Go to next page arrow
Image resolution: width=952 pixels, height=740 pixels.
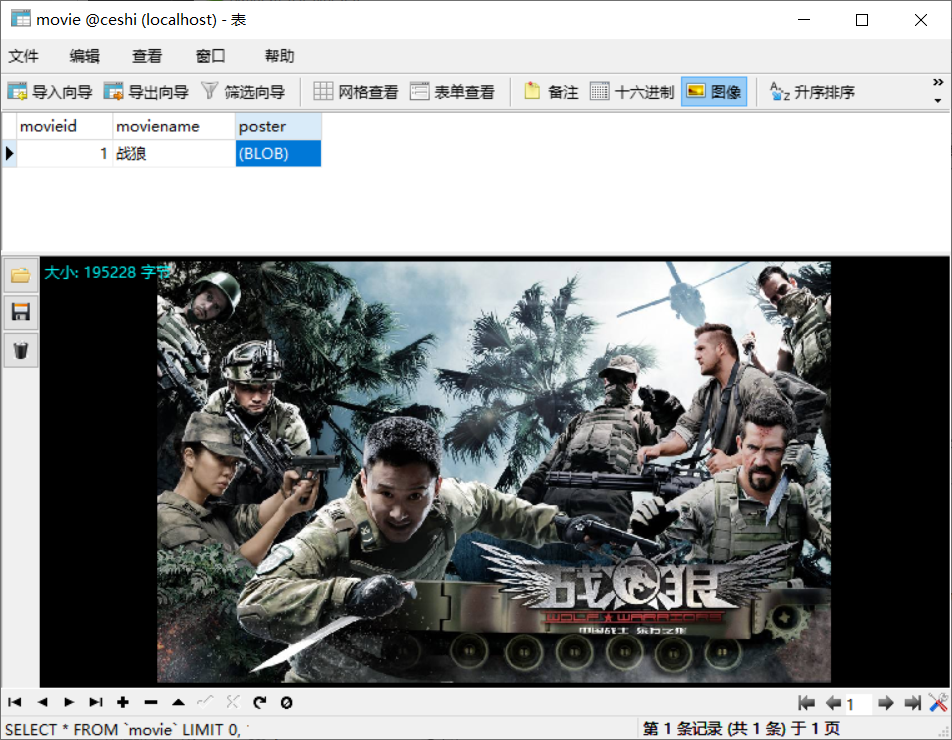pos(886,703)
